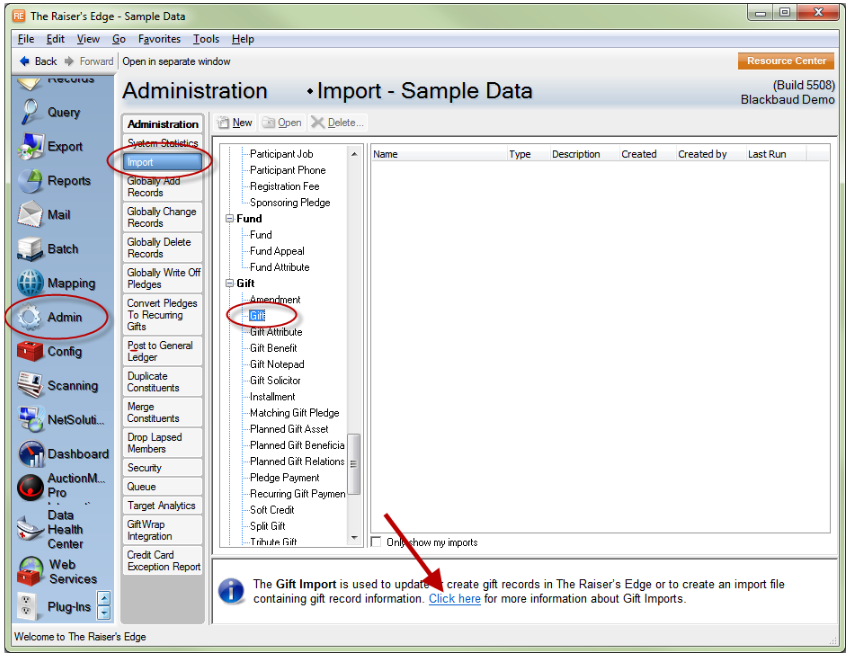Sort by the Created by column header

point(711,154)
